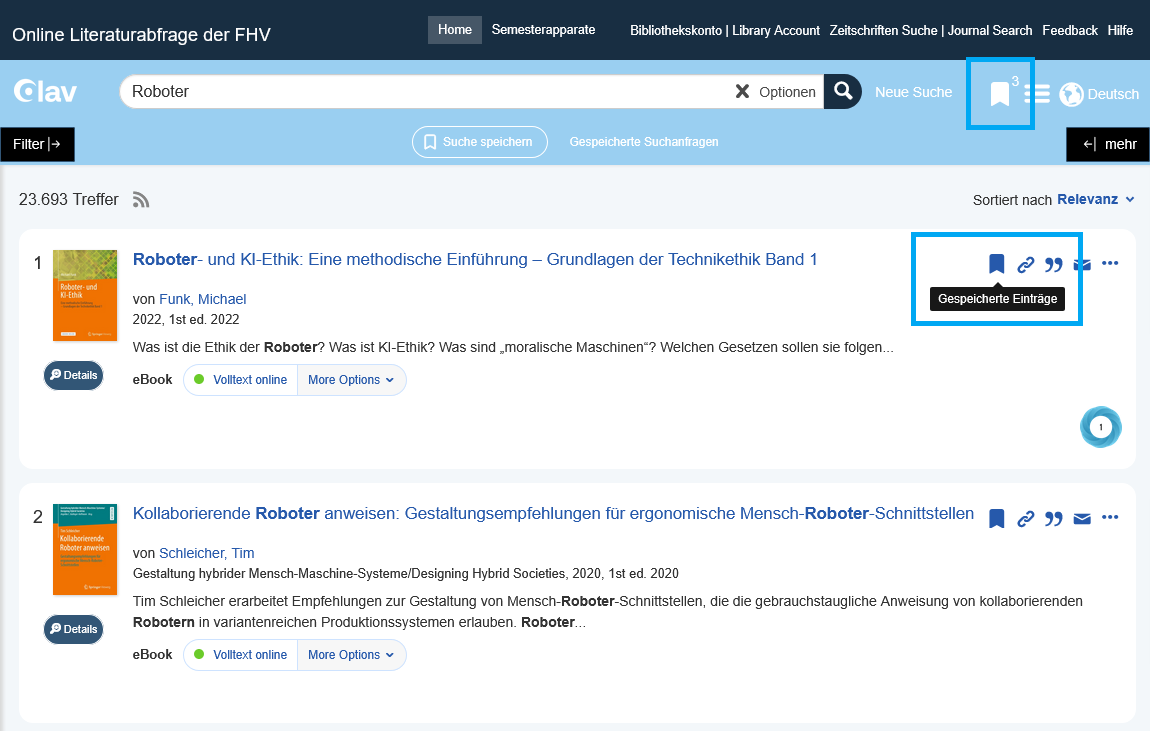The width and height of the screenshot is (1150, 731).
Task: Open author link Funk, Michael
Action: point(202,299)
